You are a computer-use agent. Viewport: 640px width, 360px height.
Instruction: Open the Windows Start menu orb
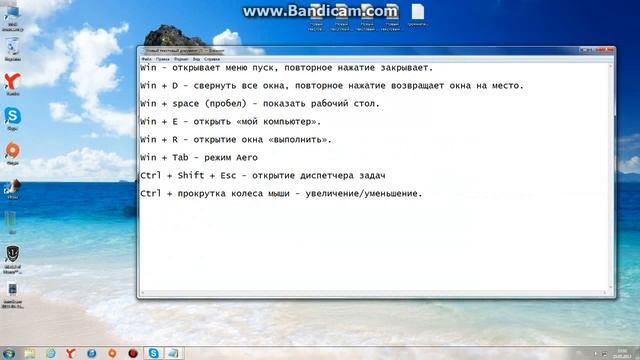pyautogui.click(x=9, y=353)
